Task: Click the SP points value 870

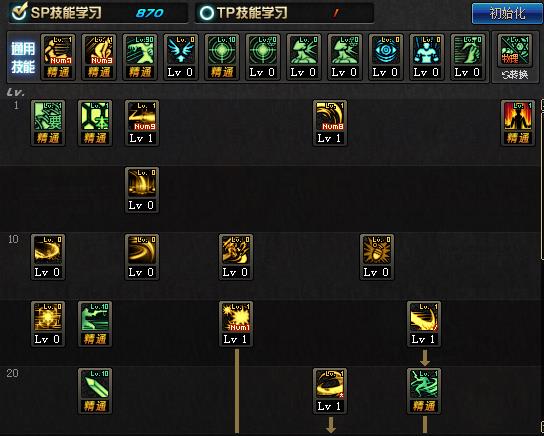Action: tap(150, 13)
